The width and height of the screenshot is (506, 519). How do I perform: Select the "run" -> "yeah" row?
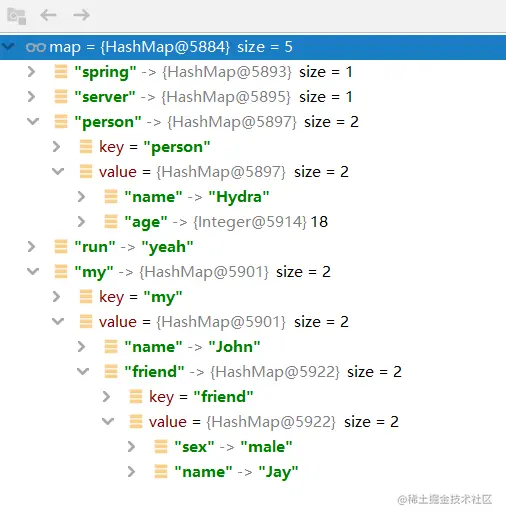[x=253, y=247]
